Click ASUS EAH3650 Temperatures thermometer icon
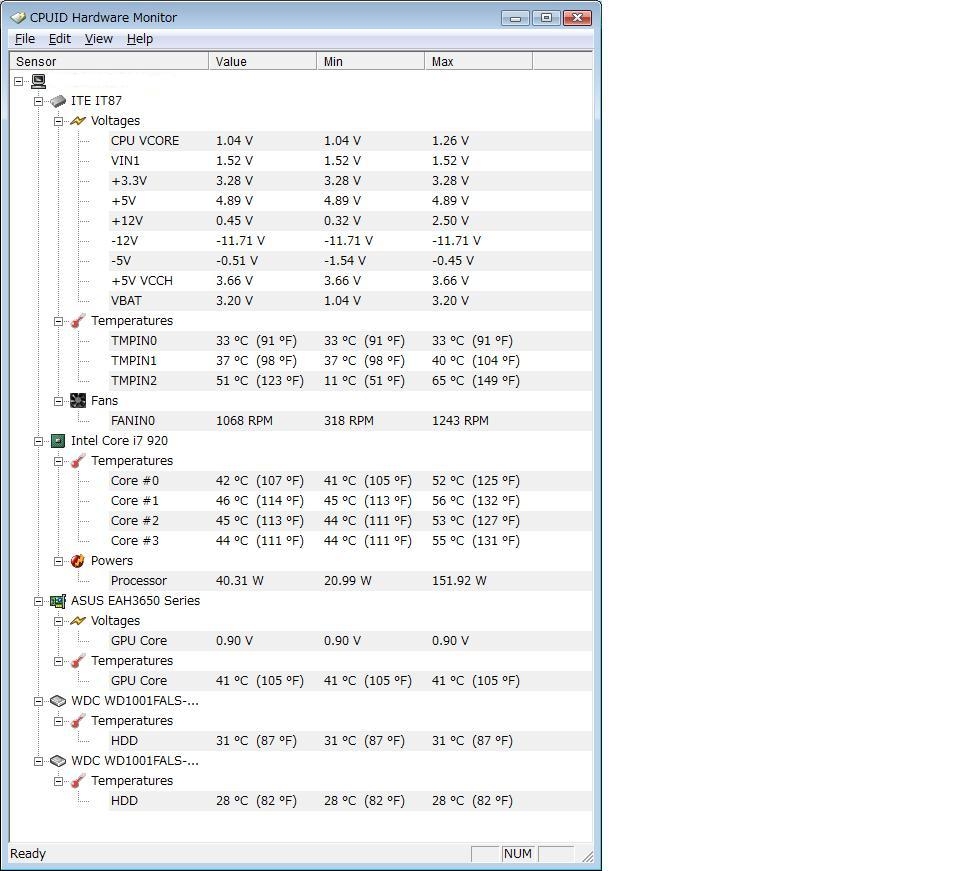The width and height of the screenshot is (960, 871). pos(78,661)
